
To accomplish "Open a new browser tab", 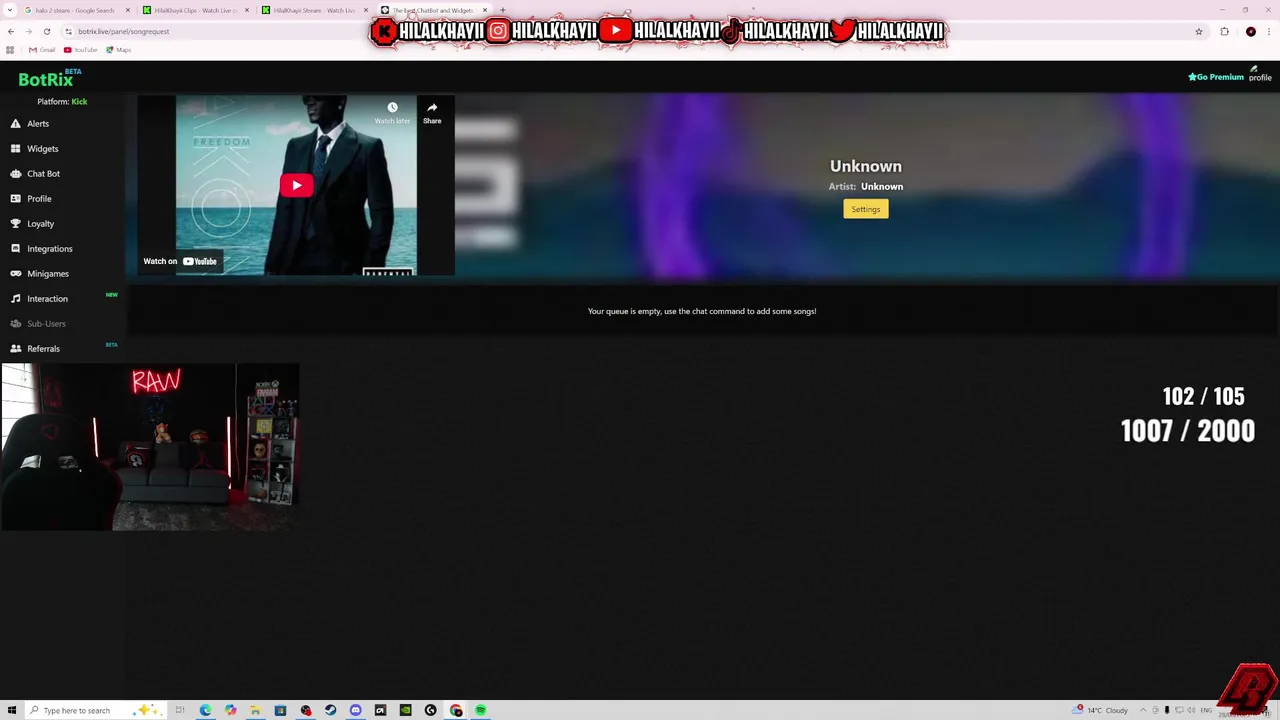I will [x=503, y=10].
